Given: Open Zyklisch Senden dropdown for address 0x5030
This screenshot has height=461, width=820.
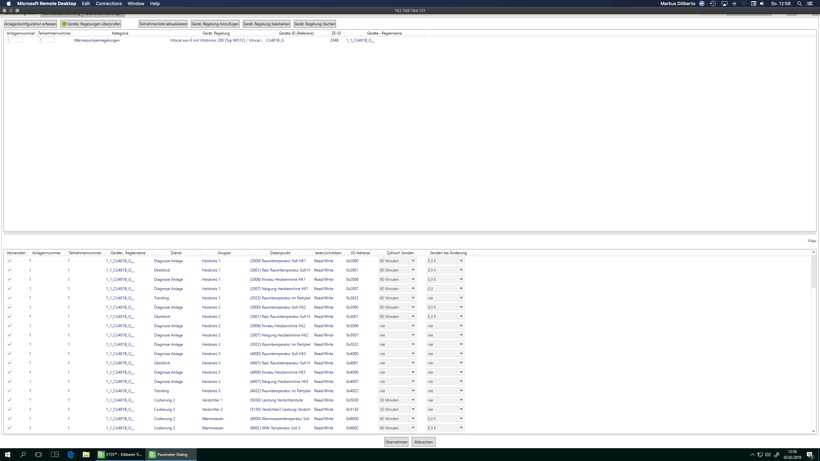Looking at the screenshot, I should (397, 400).
